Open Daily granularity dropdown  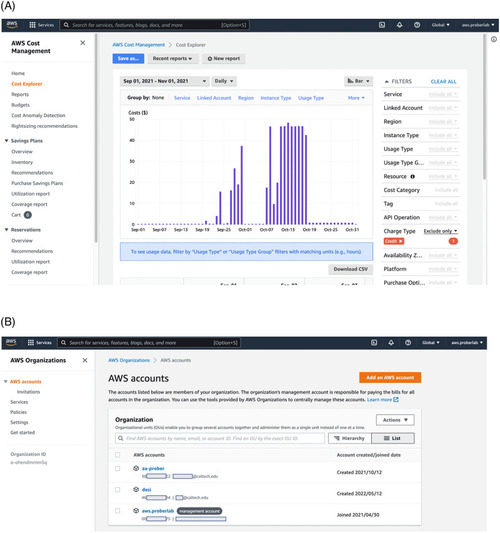(x=224, y=81)
